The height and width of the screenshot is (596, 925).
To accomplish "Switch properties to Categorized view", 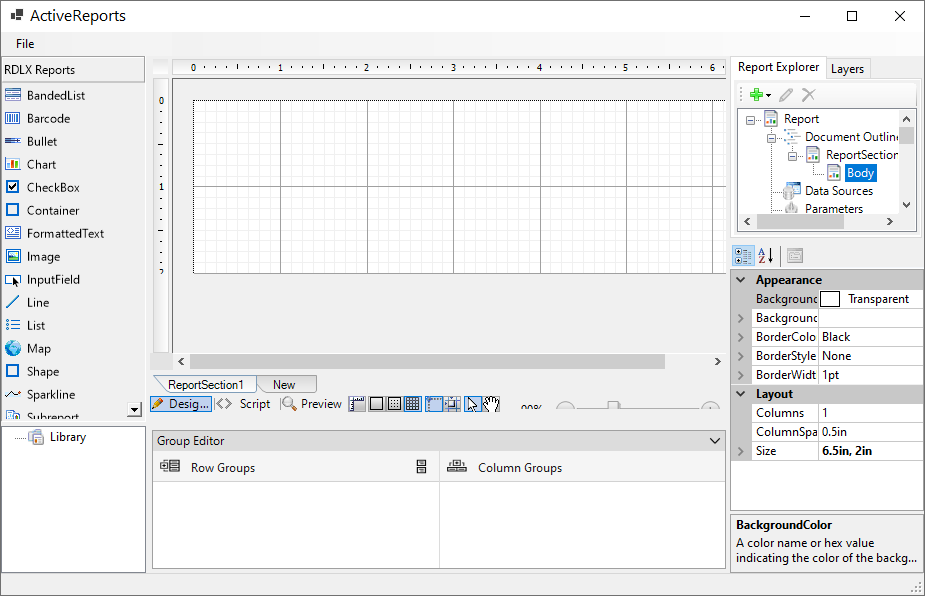I will [743, 256].
